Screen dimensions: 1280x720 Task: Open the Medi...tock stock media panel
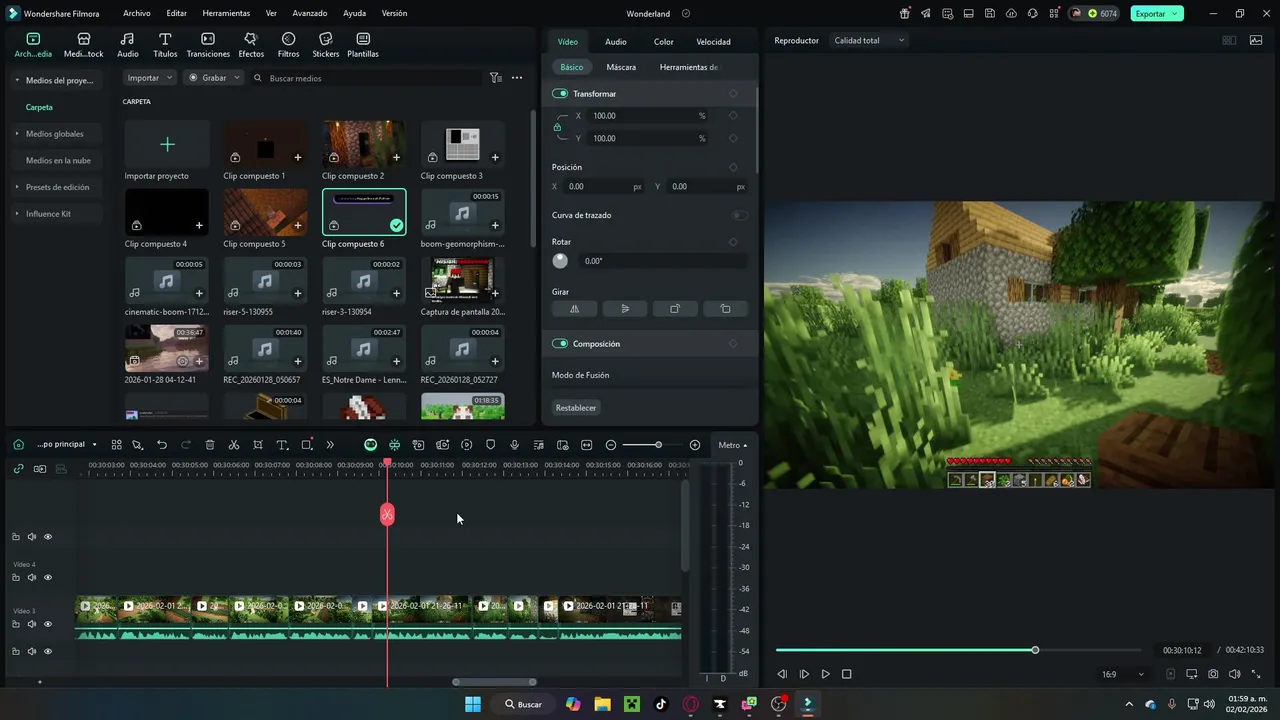click(84, 45)
